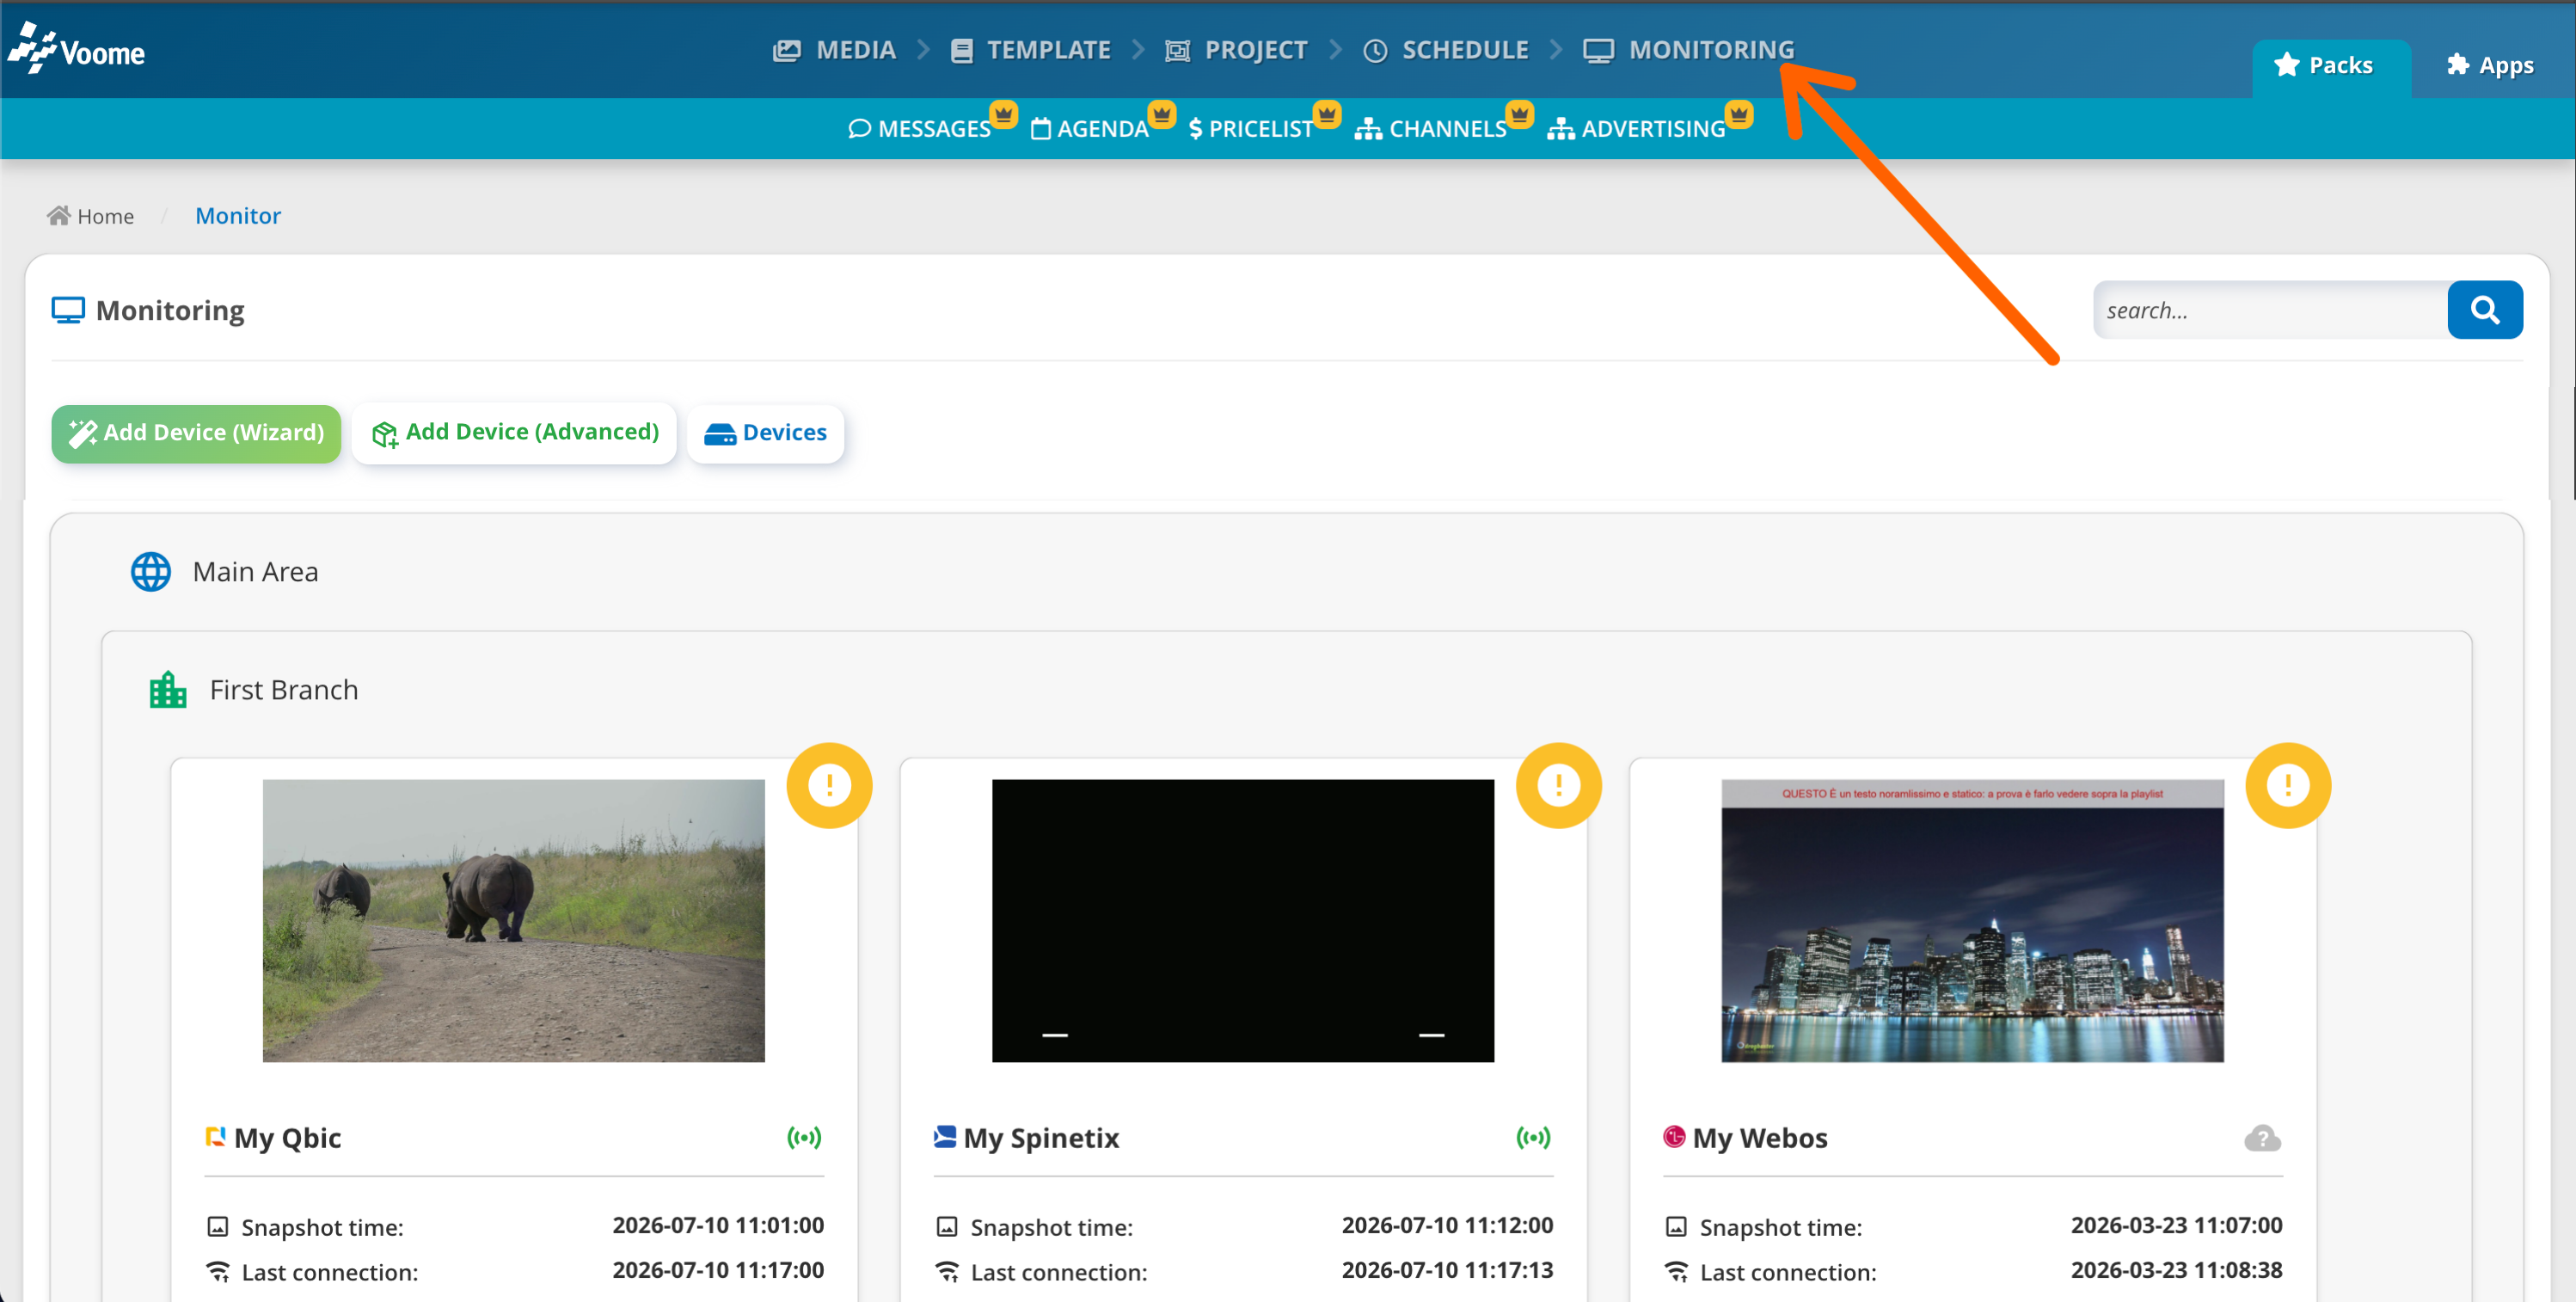Click the warning badge on My Qbic
This screenshot has height=1302, width=2576.
(x=829, y=786)
